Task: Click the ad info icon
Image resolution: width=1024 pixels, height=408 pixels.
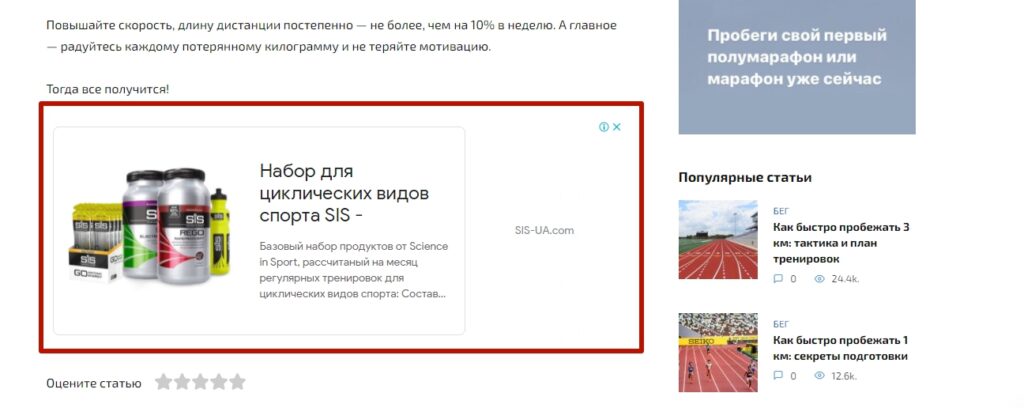Action: click(604, 127)
